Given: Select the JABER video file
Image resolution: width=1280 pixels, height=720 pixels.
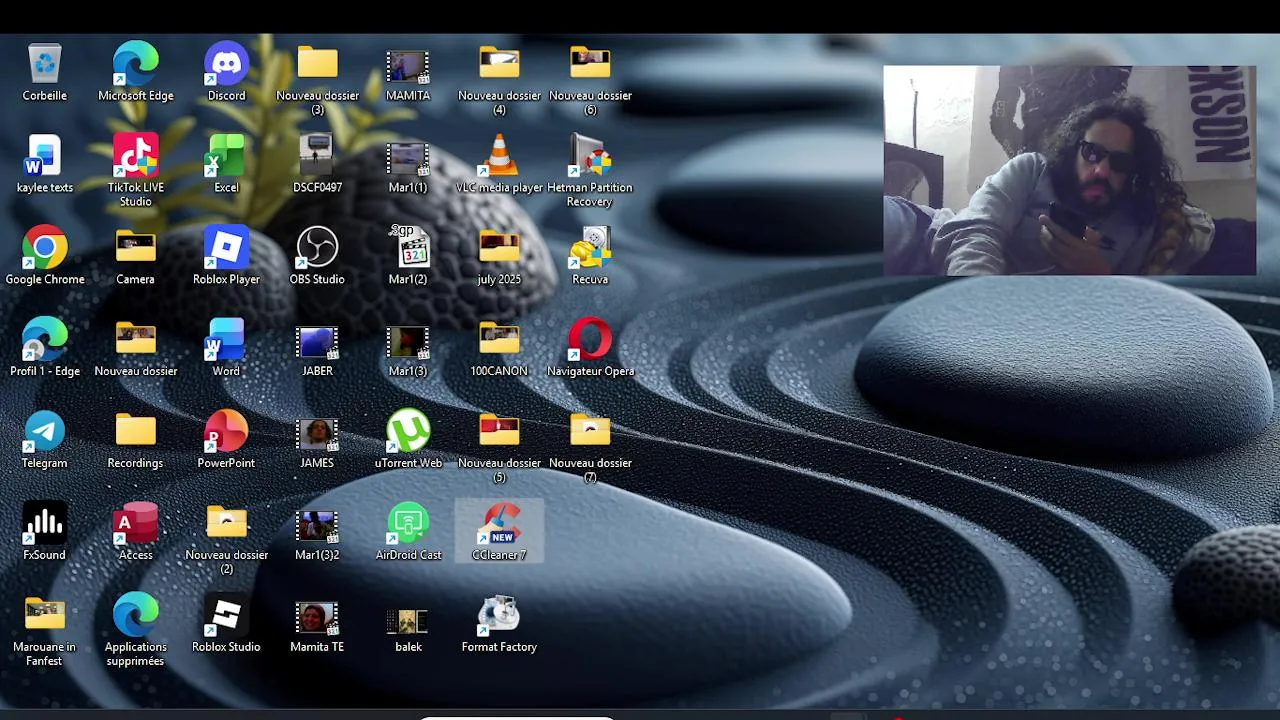Looking at the screenshot, I should pos(317,343).
